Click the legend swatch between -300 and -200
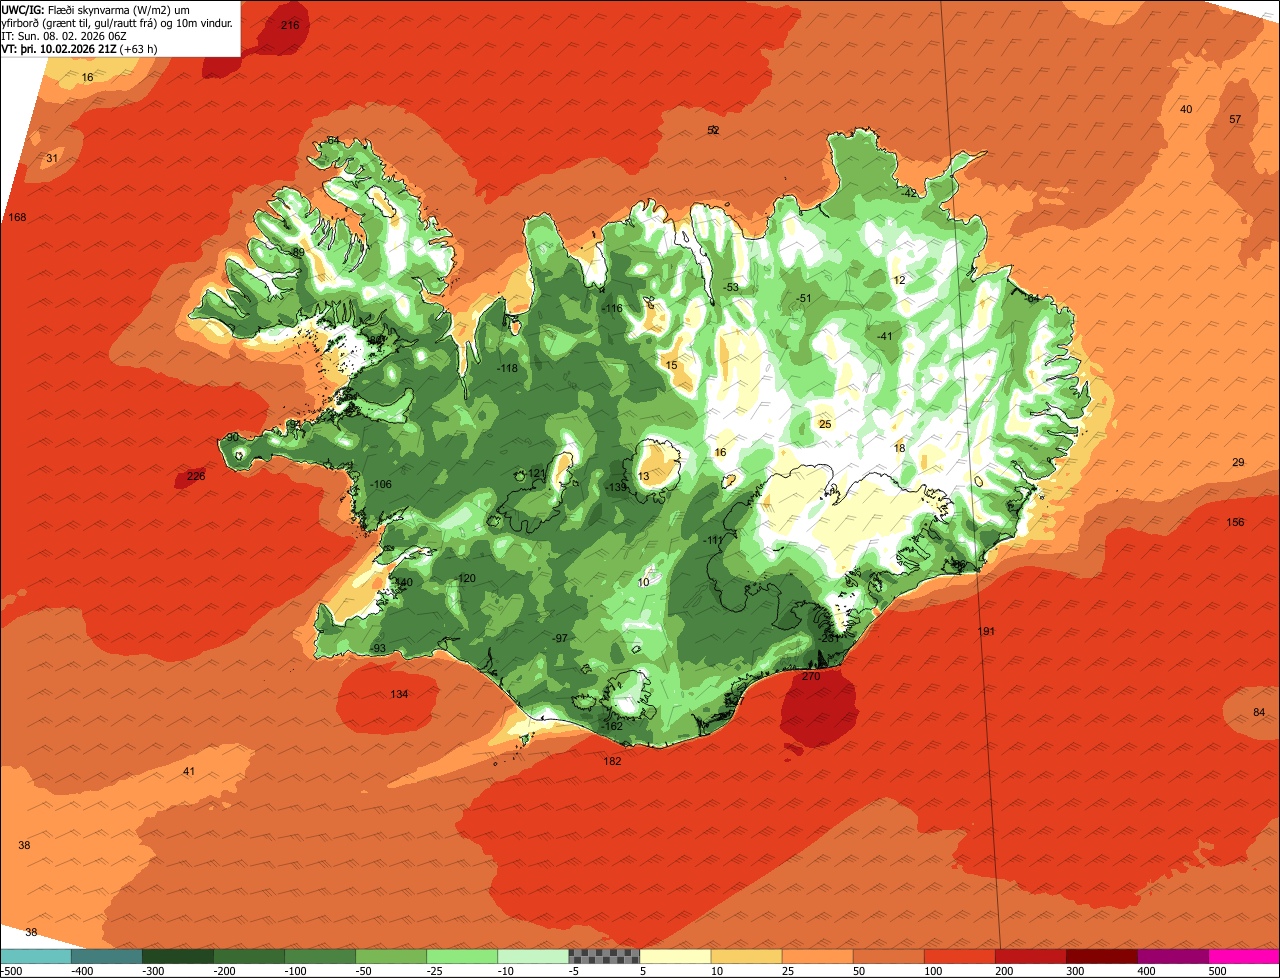1280x978 pixels. [177, 956]
